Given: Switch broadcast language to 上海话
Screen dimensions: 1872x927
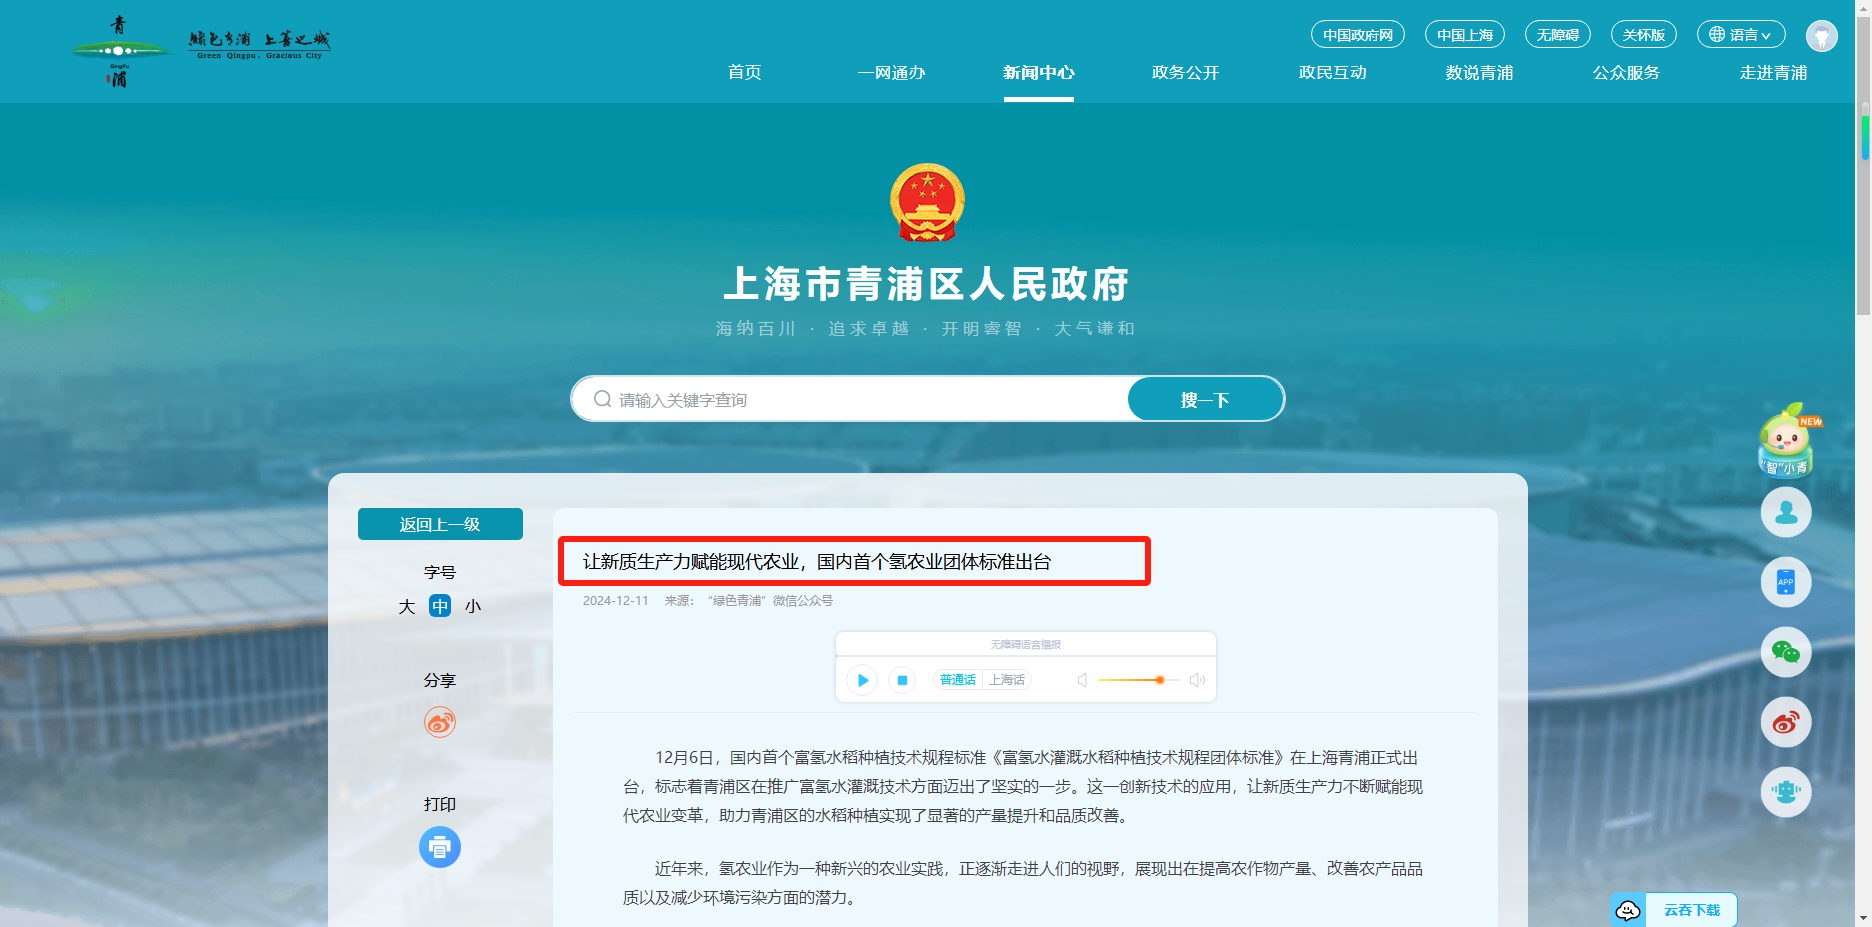Looking at the screenshot, I should click(x=1007, y=680).
